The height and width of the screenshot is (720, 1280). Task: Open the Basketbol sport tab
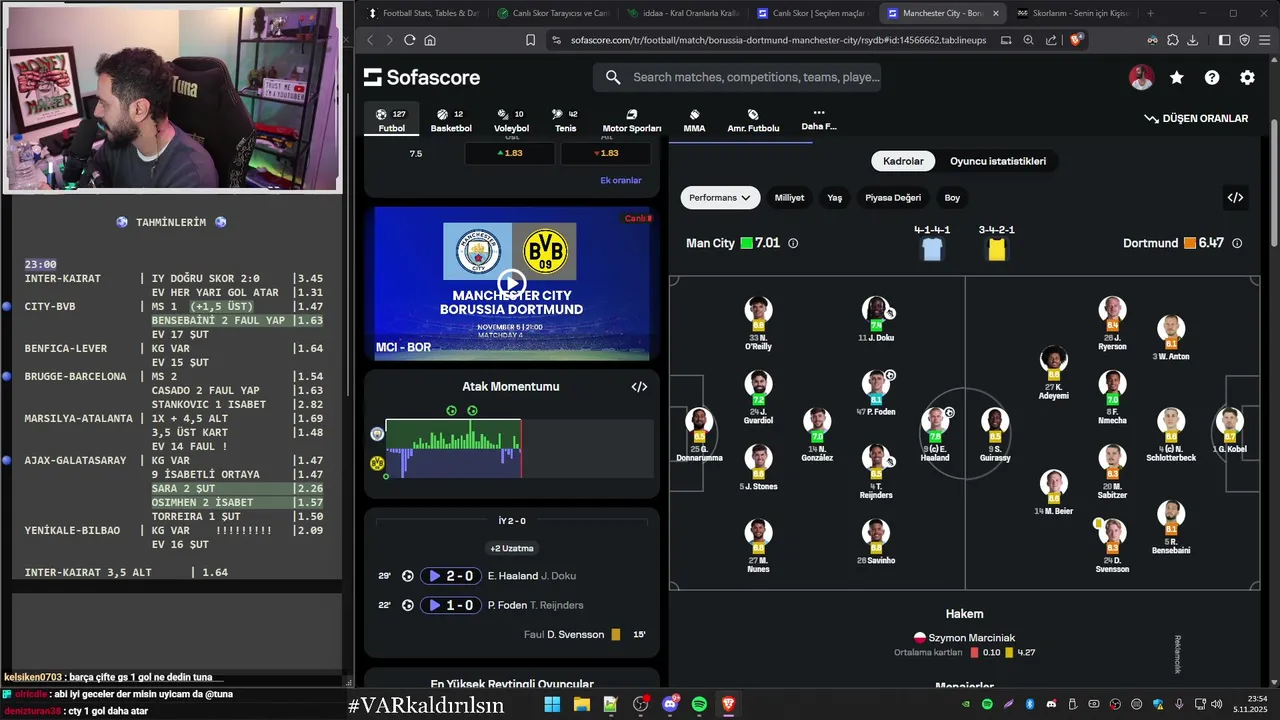[x=451, y=120]
